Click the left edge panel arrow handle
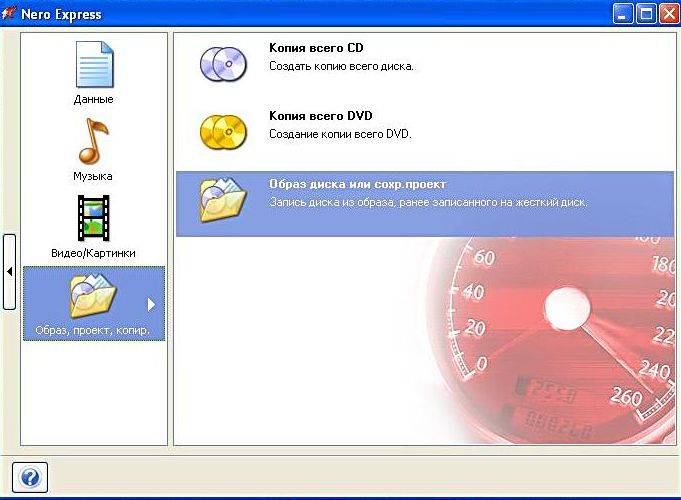681x500 pixels. point(9,271)
